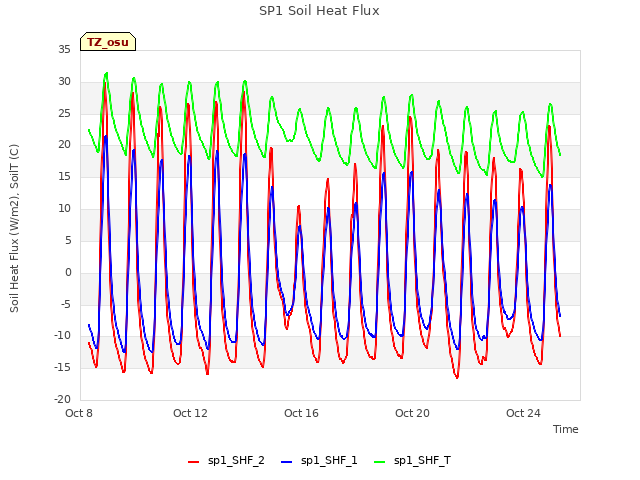640x480 pixels.
Task: Click the blue sp1_SHF_1 legend swatch
Action: 287,462
